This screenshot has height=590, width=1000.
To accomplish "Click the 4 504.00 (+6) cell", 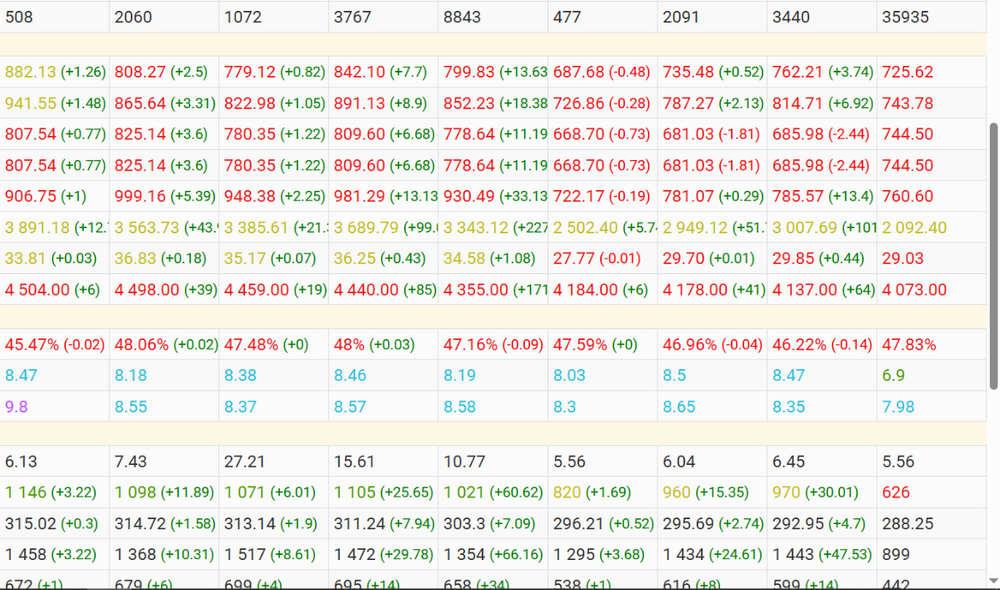I will pos(54,290).
